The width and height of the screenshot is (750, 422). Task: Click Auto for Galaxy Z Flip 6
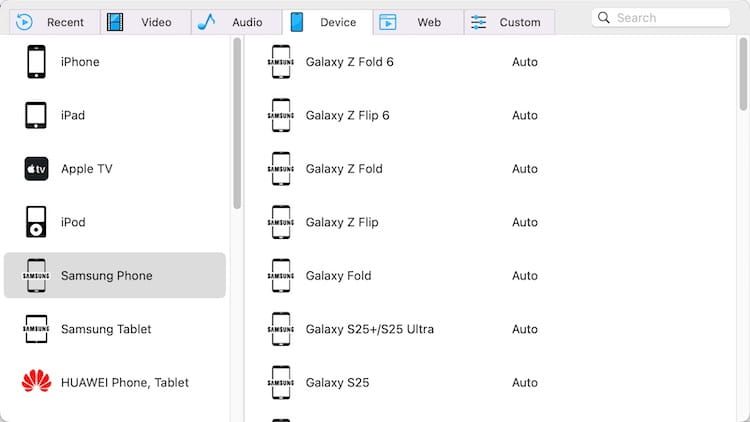525,115
